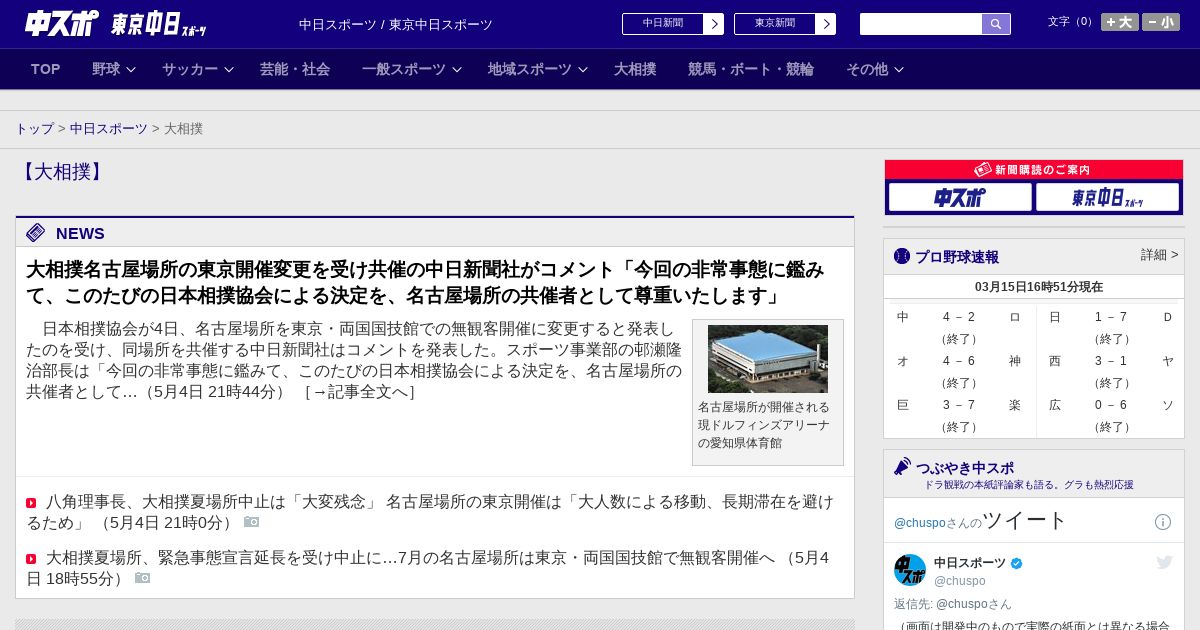1200x630 pixels.
Task: Expand the 地域スポーツ menu
Action: click(538, 69)
